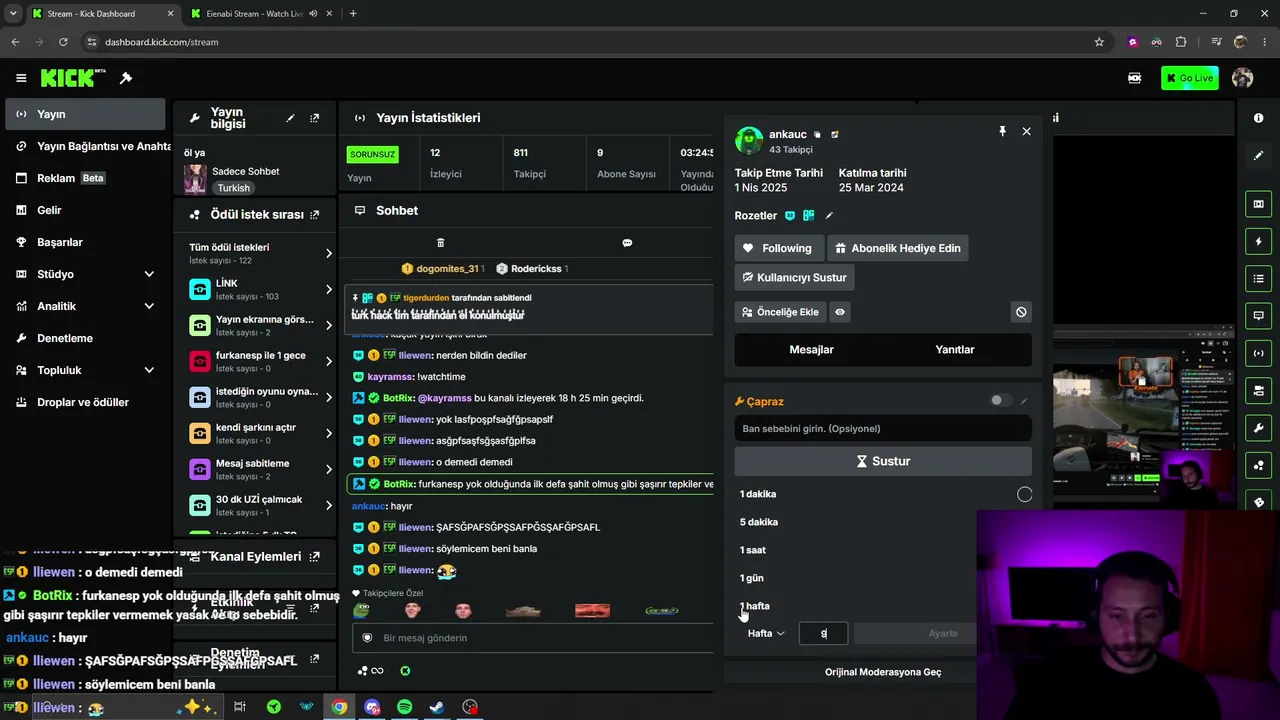
Task: Toggle the eye visibility button for ankauc
Action: [840, 312]
